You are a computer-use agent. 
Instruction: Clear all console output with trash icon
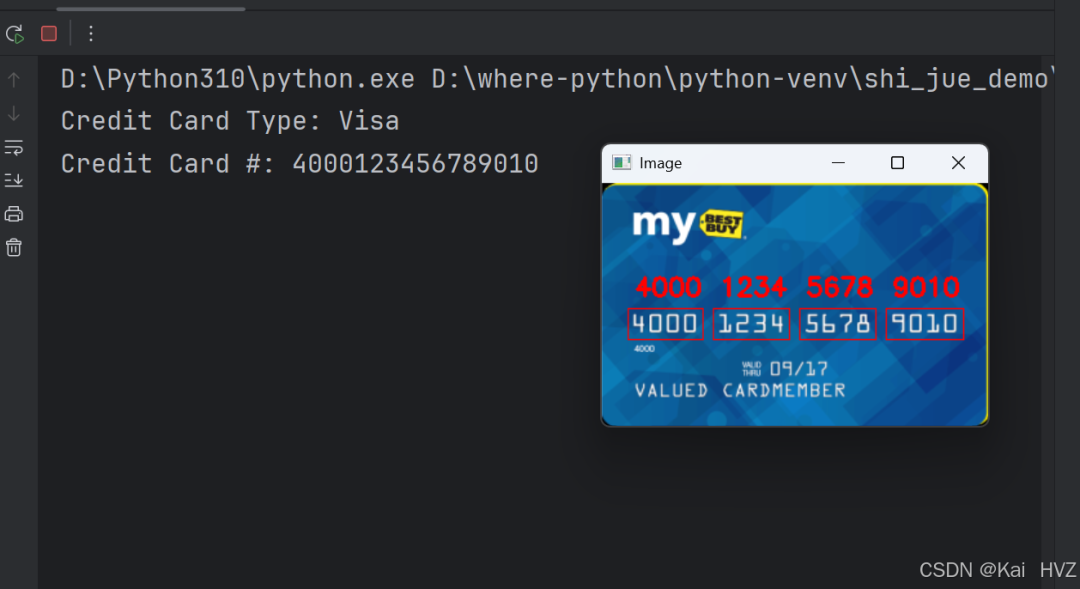pyautogui.click(x=14, y=247)
